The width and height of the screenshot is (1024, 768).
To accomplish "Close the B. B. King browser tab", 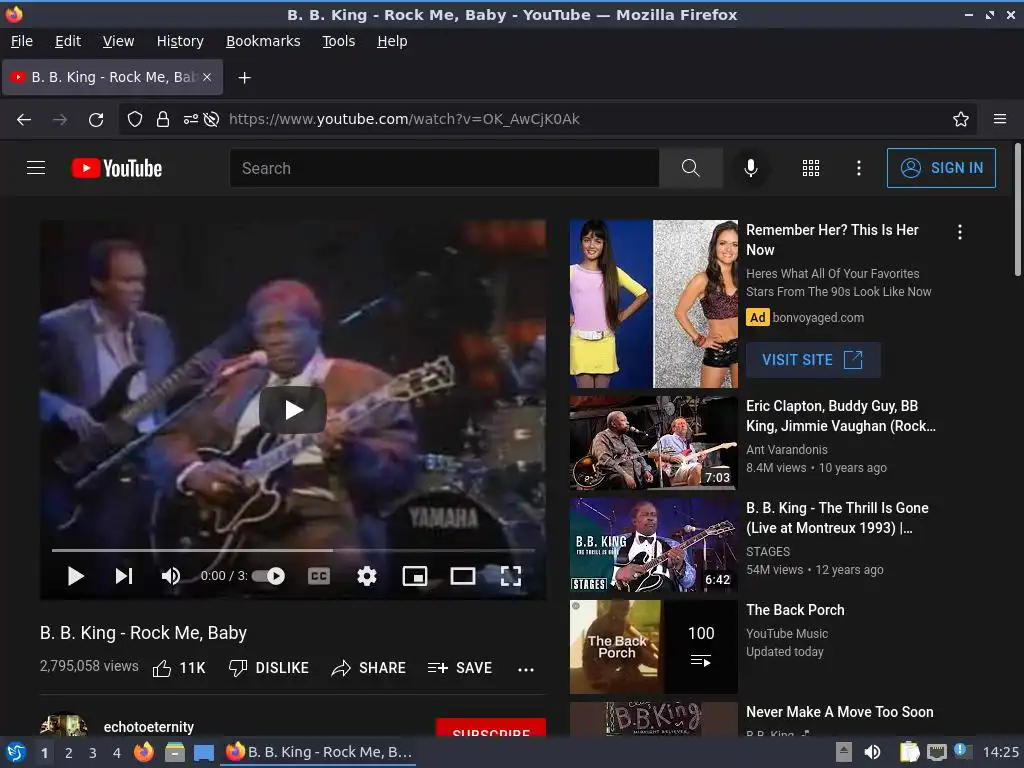I will point(206,77).
